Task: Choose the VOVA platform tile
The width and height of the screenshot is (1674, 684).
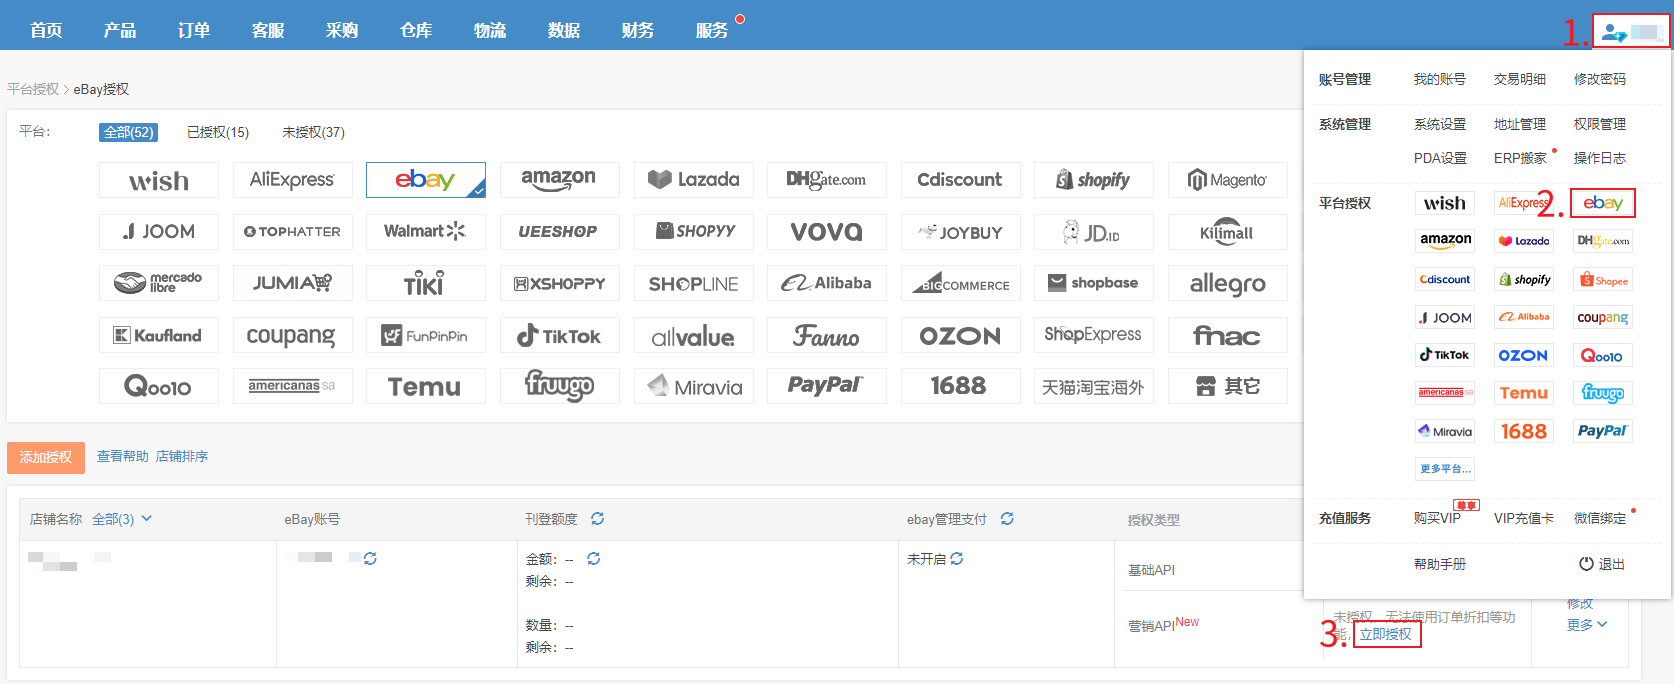Action: 826,231
